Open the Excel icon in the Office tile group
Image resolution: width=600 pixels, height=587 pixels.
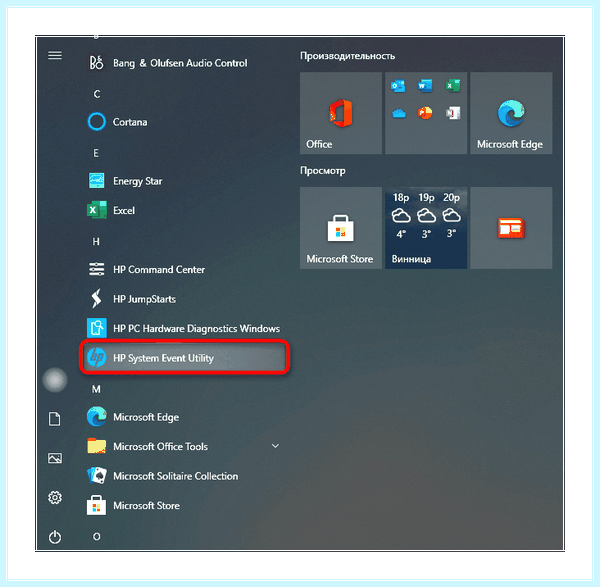pos(453,86)
